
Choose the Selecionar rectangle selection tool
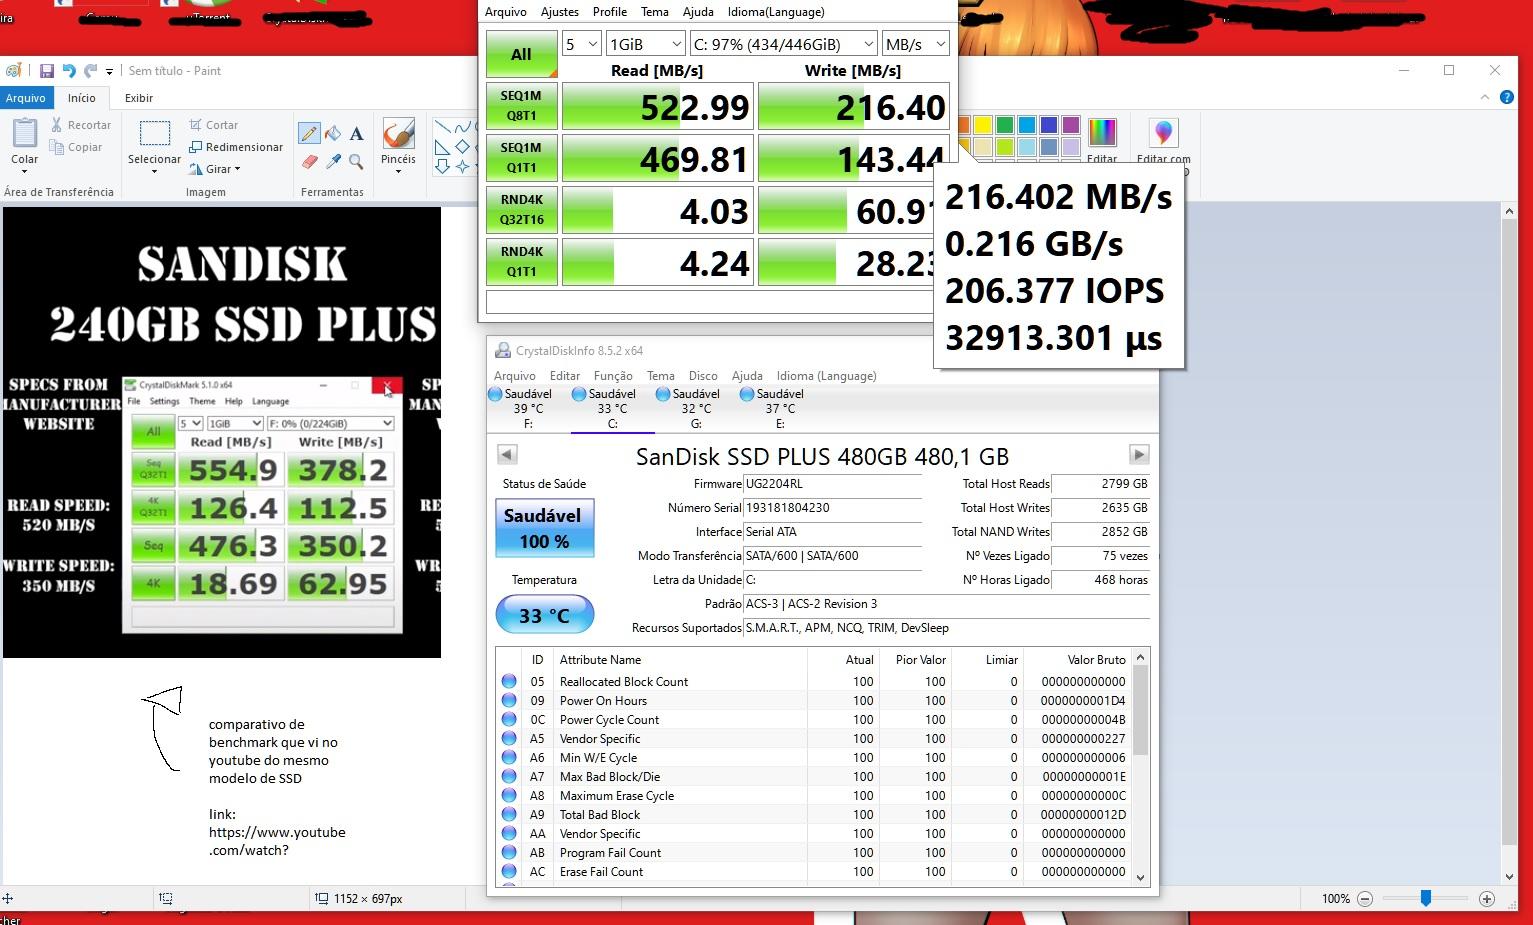click(154, 134)
